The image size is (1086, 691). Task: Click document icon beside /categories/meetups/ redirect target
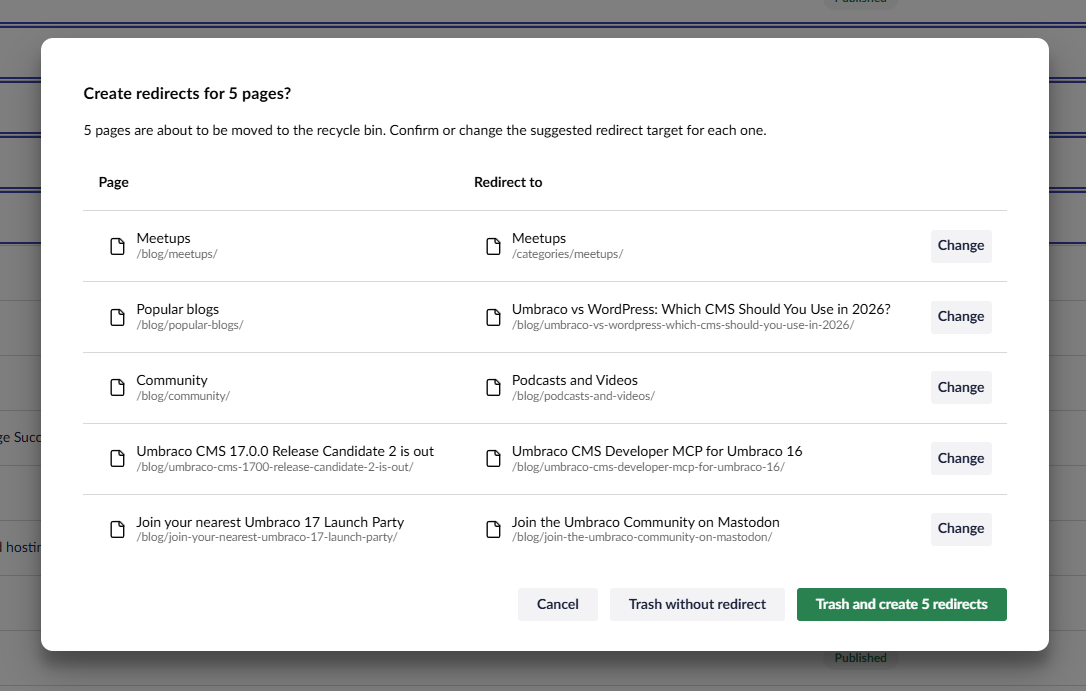click(x=493, y=246)
